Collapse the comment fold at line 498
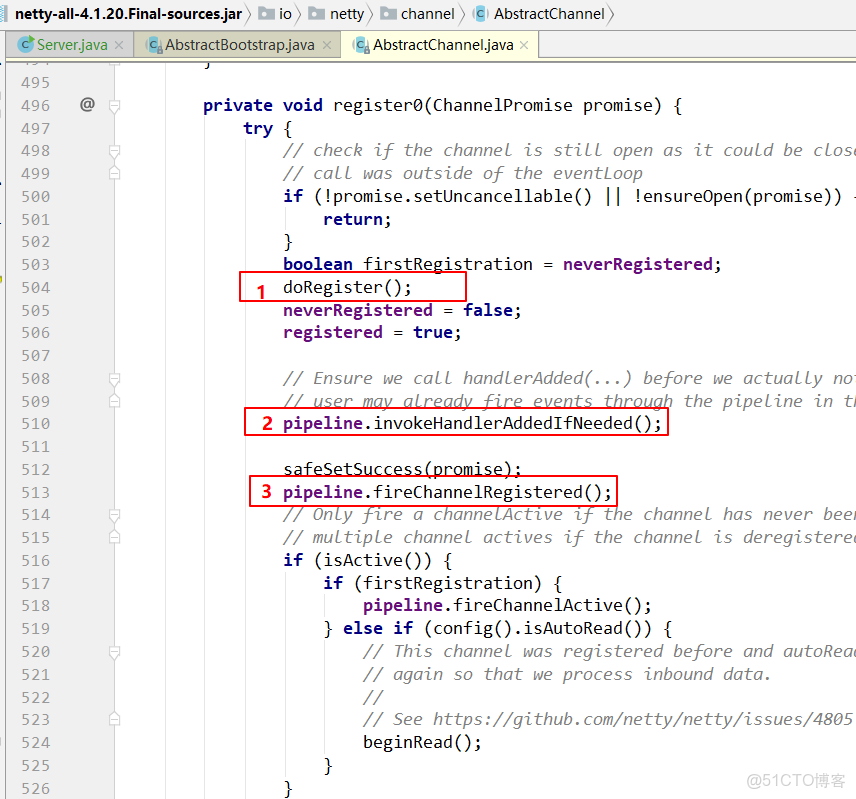This screenshot has width=856, height=799. (x=114, y=151)
